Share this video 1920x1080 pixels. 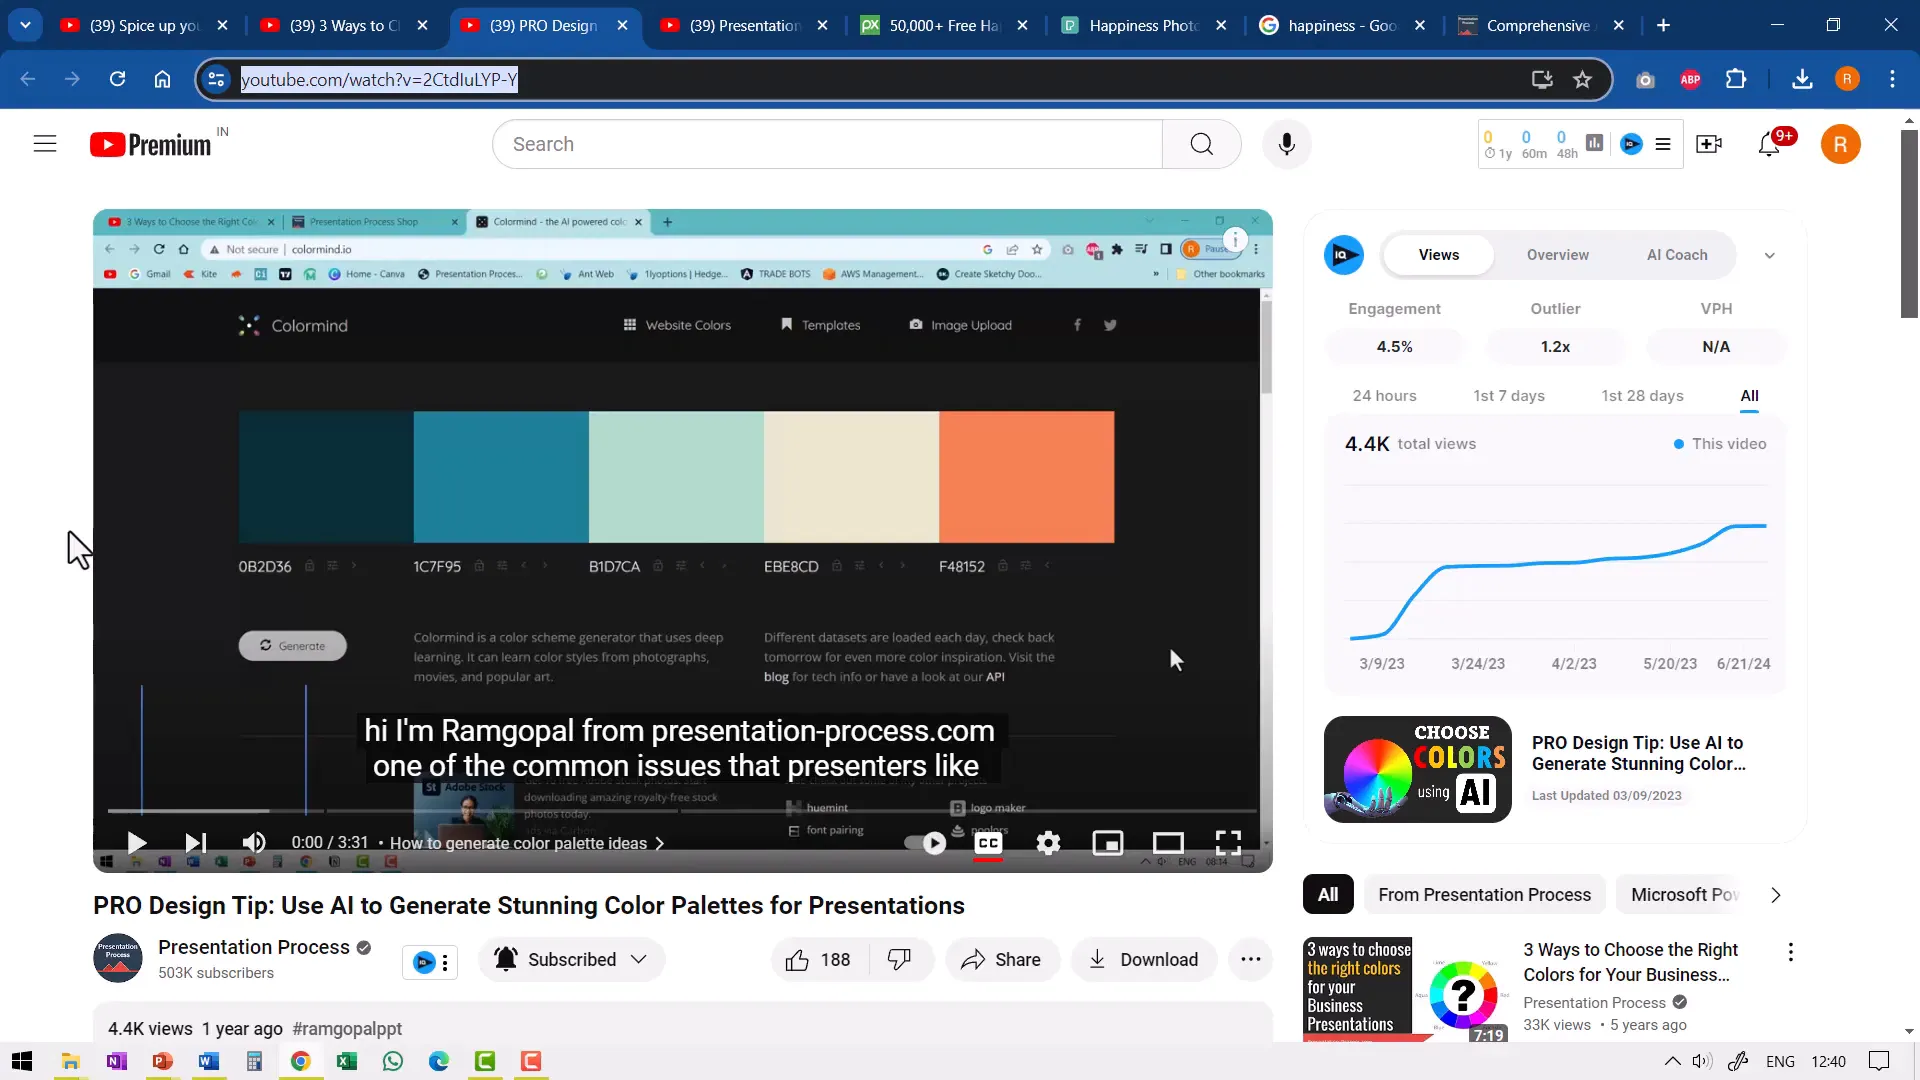pos(1001,960)
